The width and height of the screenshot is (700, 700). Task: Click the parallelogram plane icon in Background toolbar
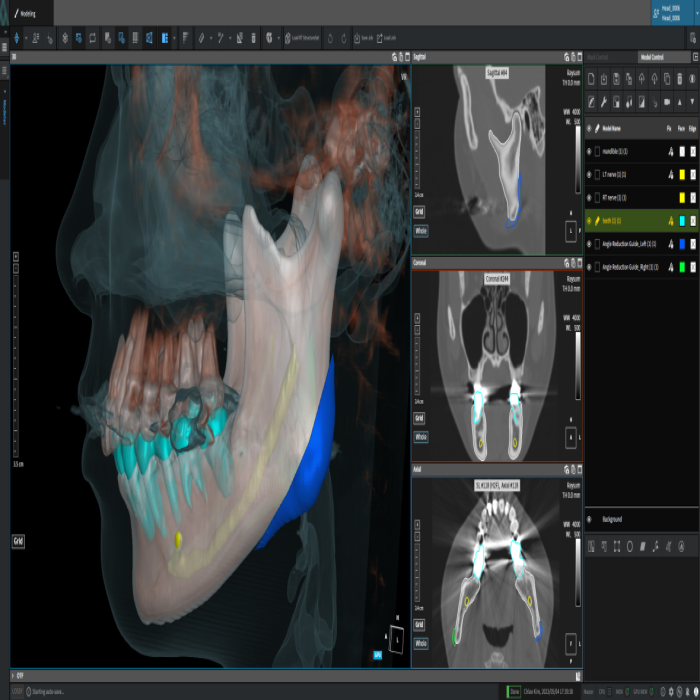point(642,546)
